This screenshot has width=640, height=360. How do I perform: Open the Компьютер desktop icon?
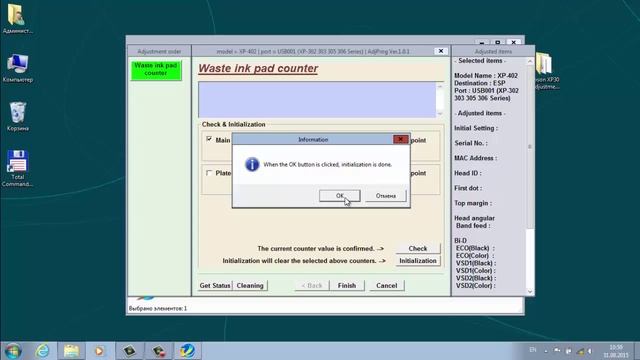(x=17, y=68)
